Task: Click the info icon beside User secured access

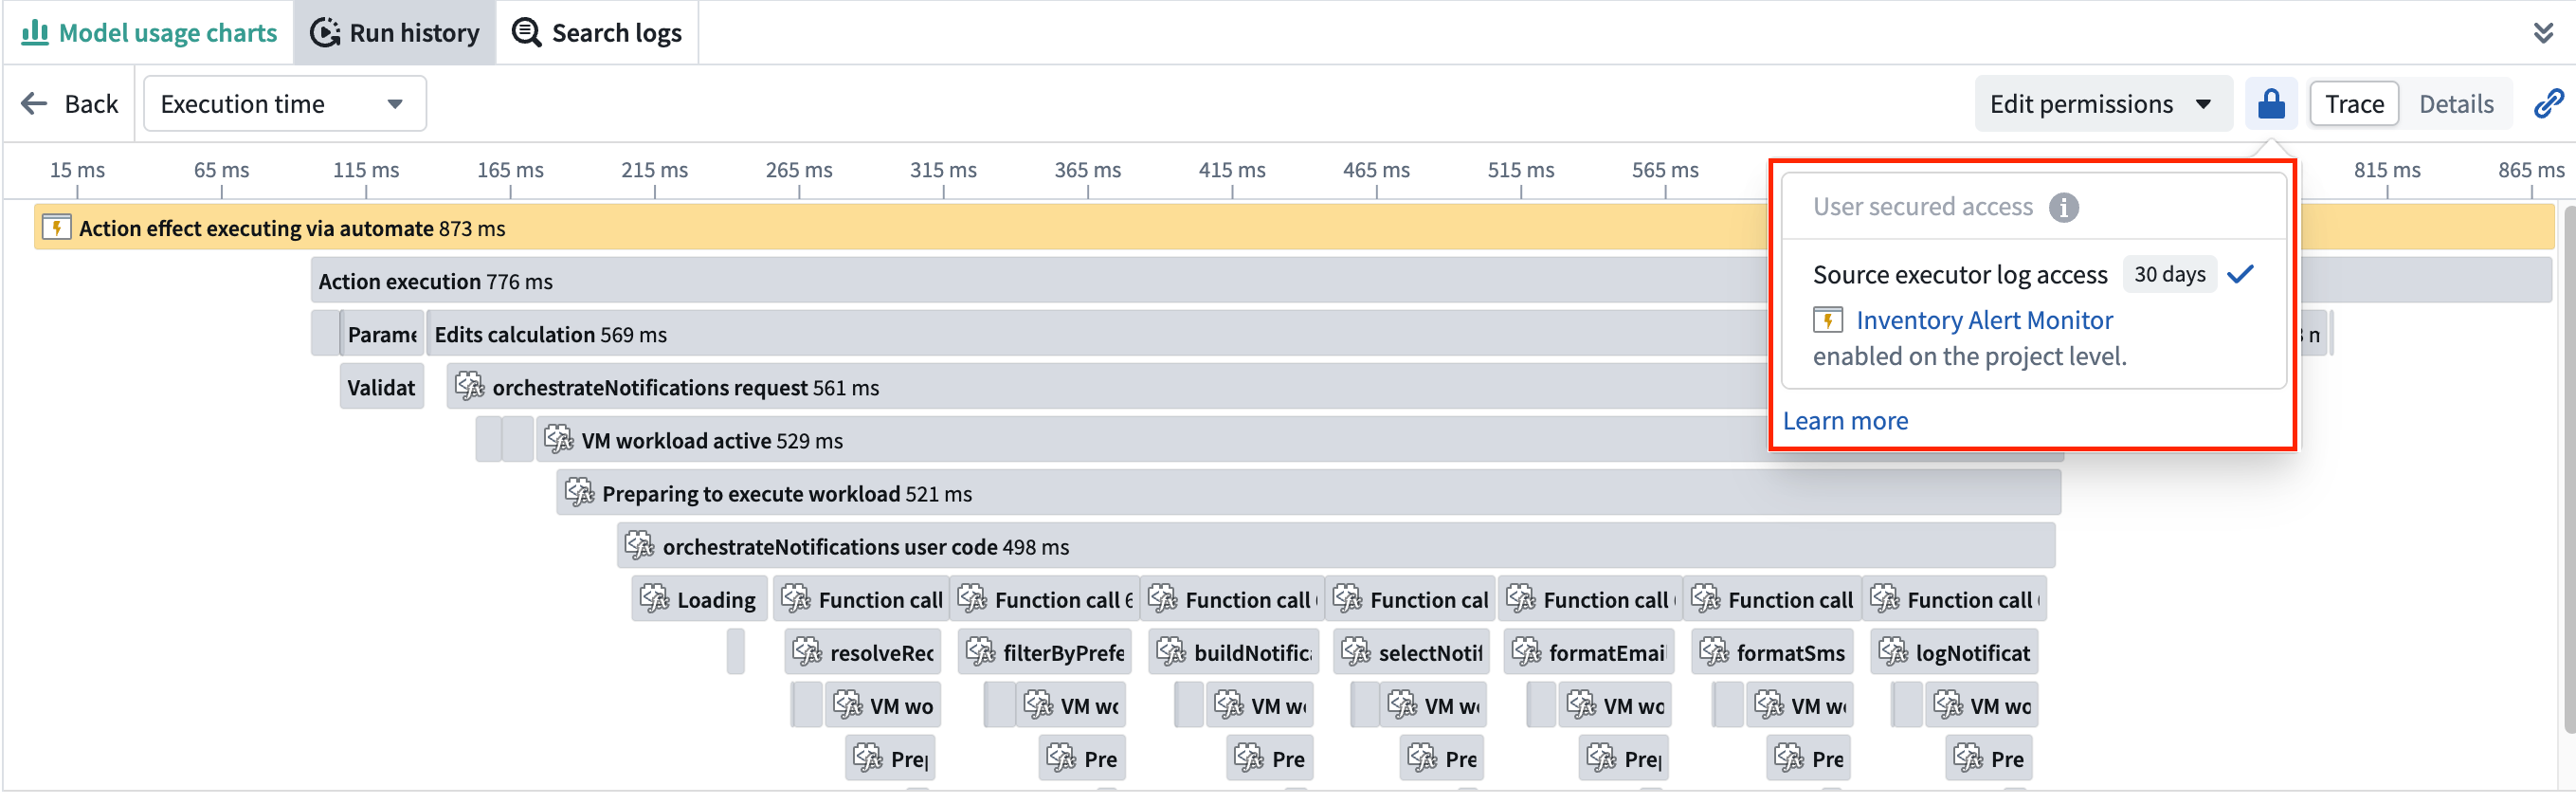Action: point(2063,207)
